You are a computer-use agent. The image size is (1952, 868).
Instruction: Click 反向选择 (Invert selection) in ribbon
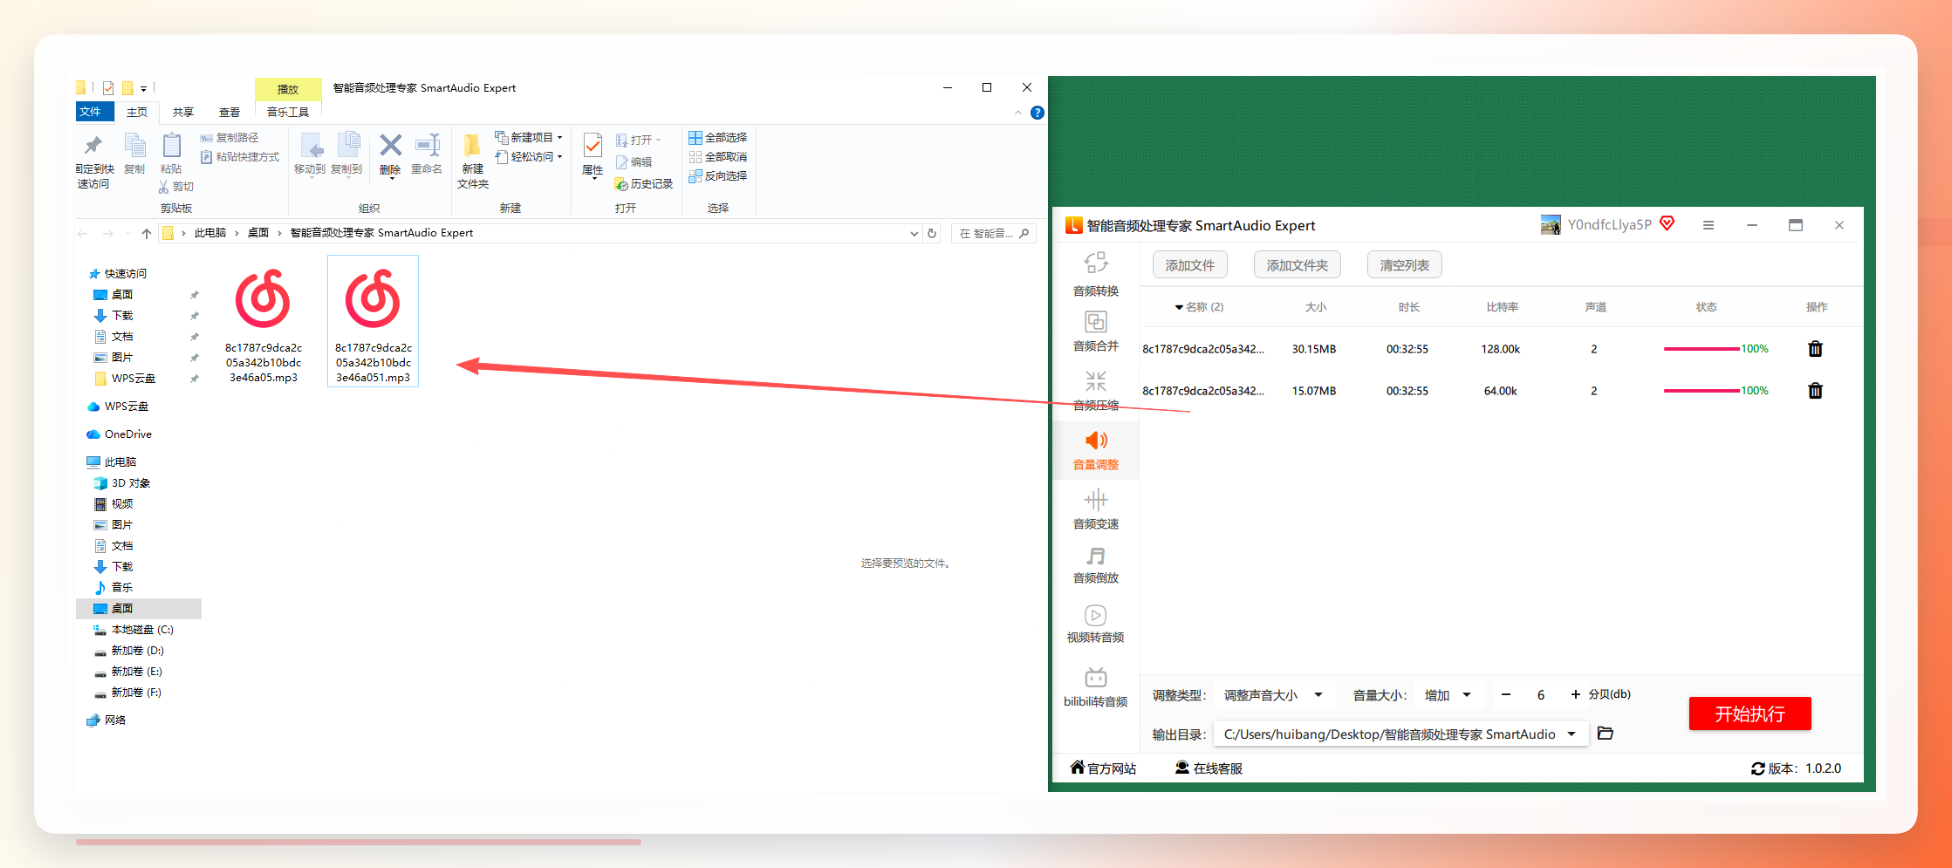pos(718,176)
